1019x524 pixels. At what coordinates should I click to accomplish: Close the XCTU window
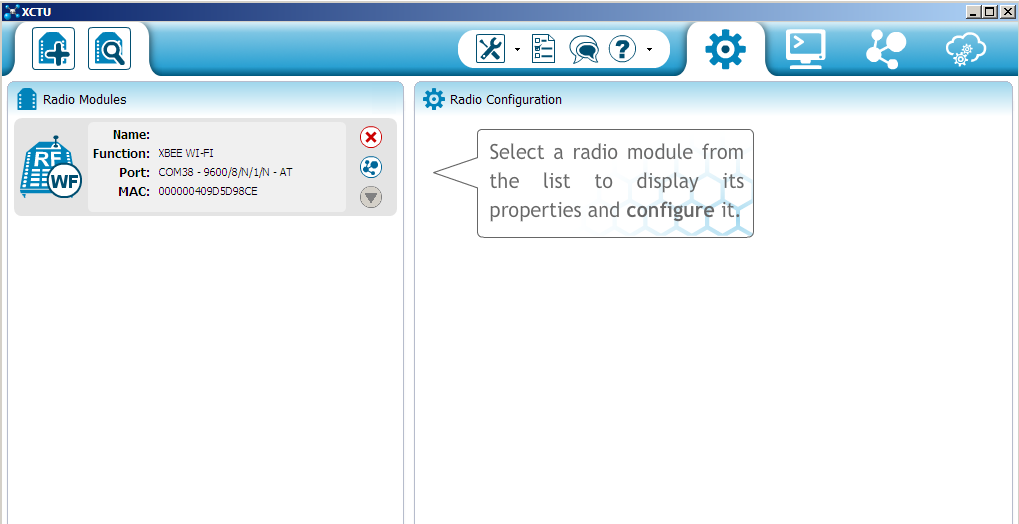1005,11
